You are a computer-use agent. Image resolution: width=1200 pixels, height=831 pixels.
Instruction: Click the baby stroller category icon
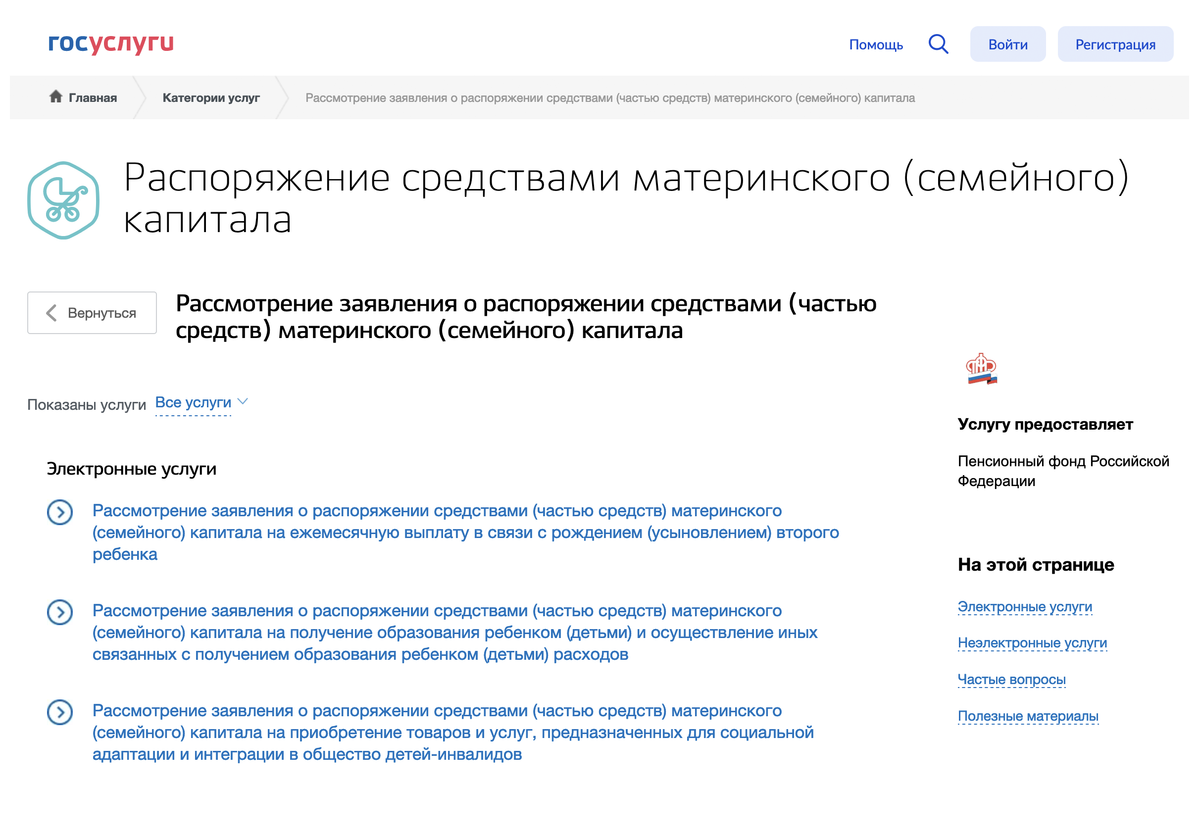pyautogui.click(x=63, y=199)
